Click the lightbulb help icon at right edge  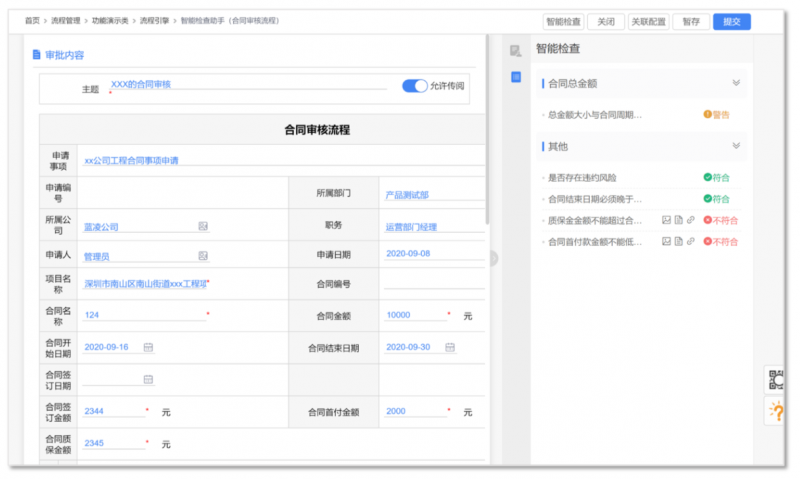(x=775, y=410)
